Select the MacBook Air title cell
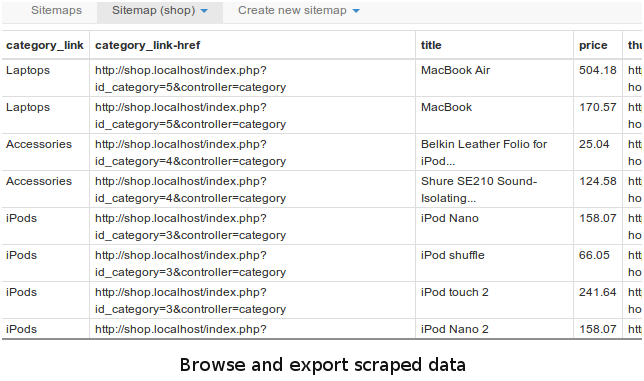644x381 pixels. point(455,70)
